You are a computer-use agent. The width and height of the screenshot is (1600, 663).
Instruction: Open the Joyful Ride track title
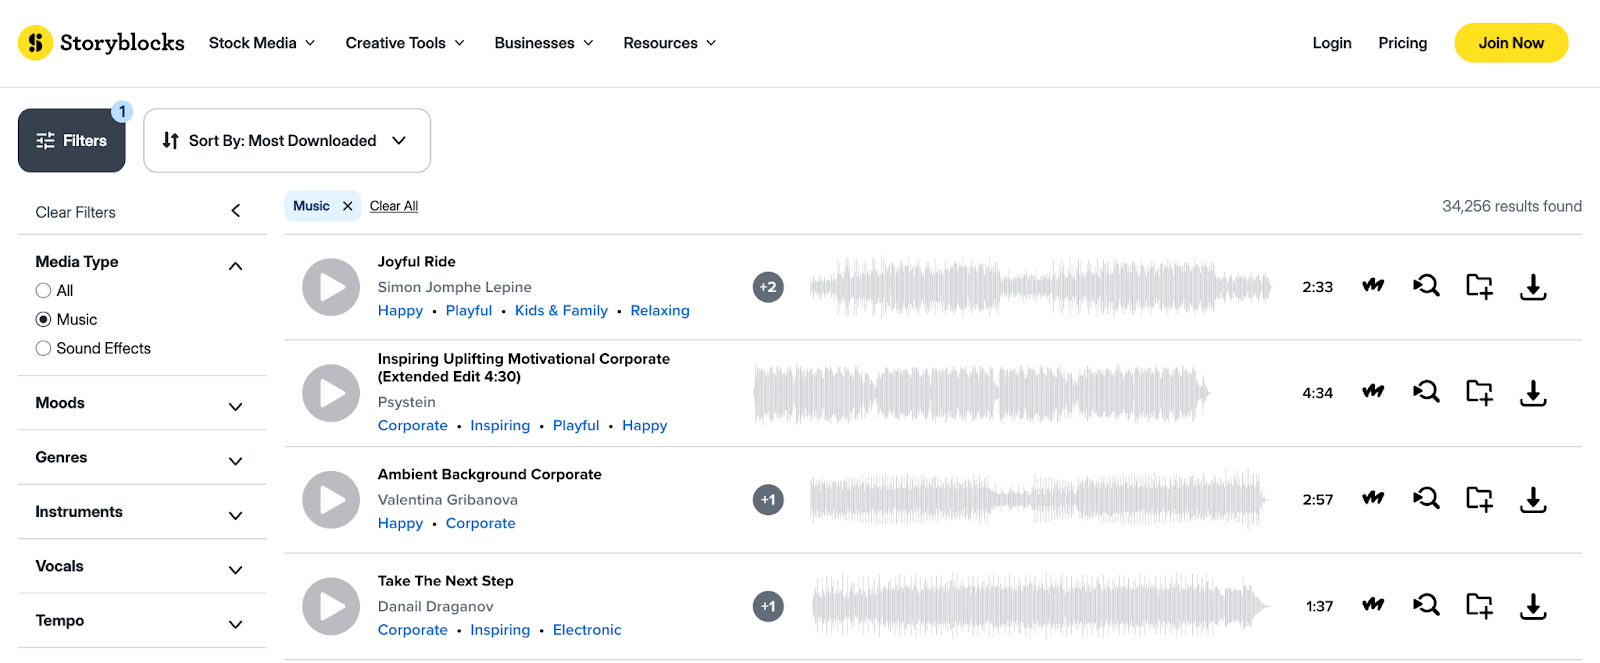point(417,262)
